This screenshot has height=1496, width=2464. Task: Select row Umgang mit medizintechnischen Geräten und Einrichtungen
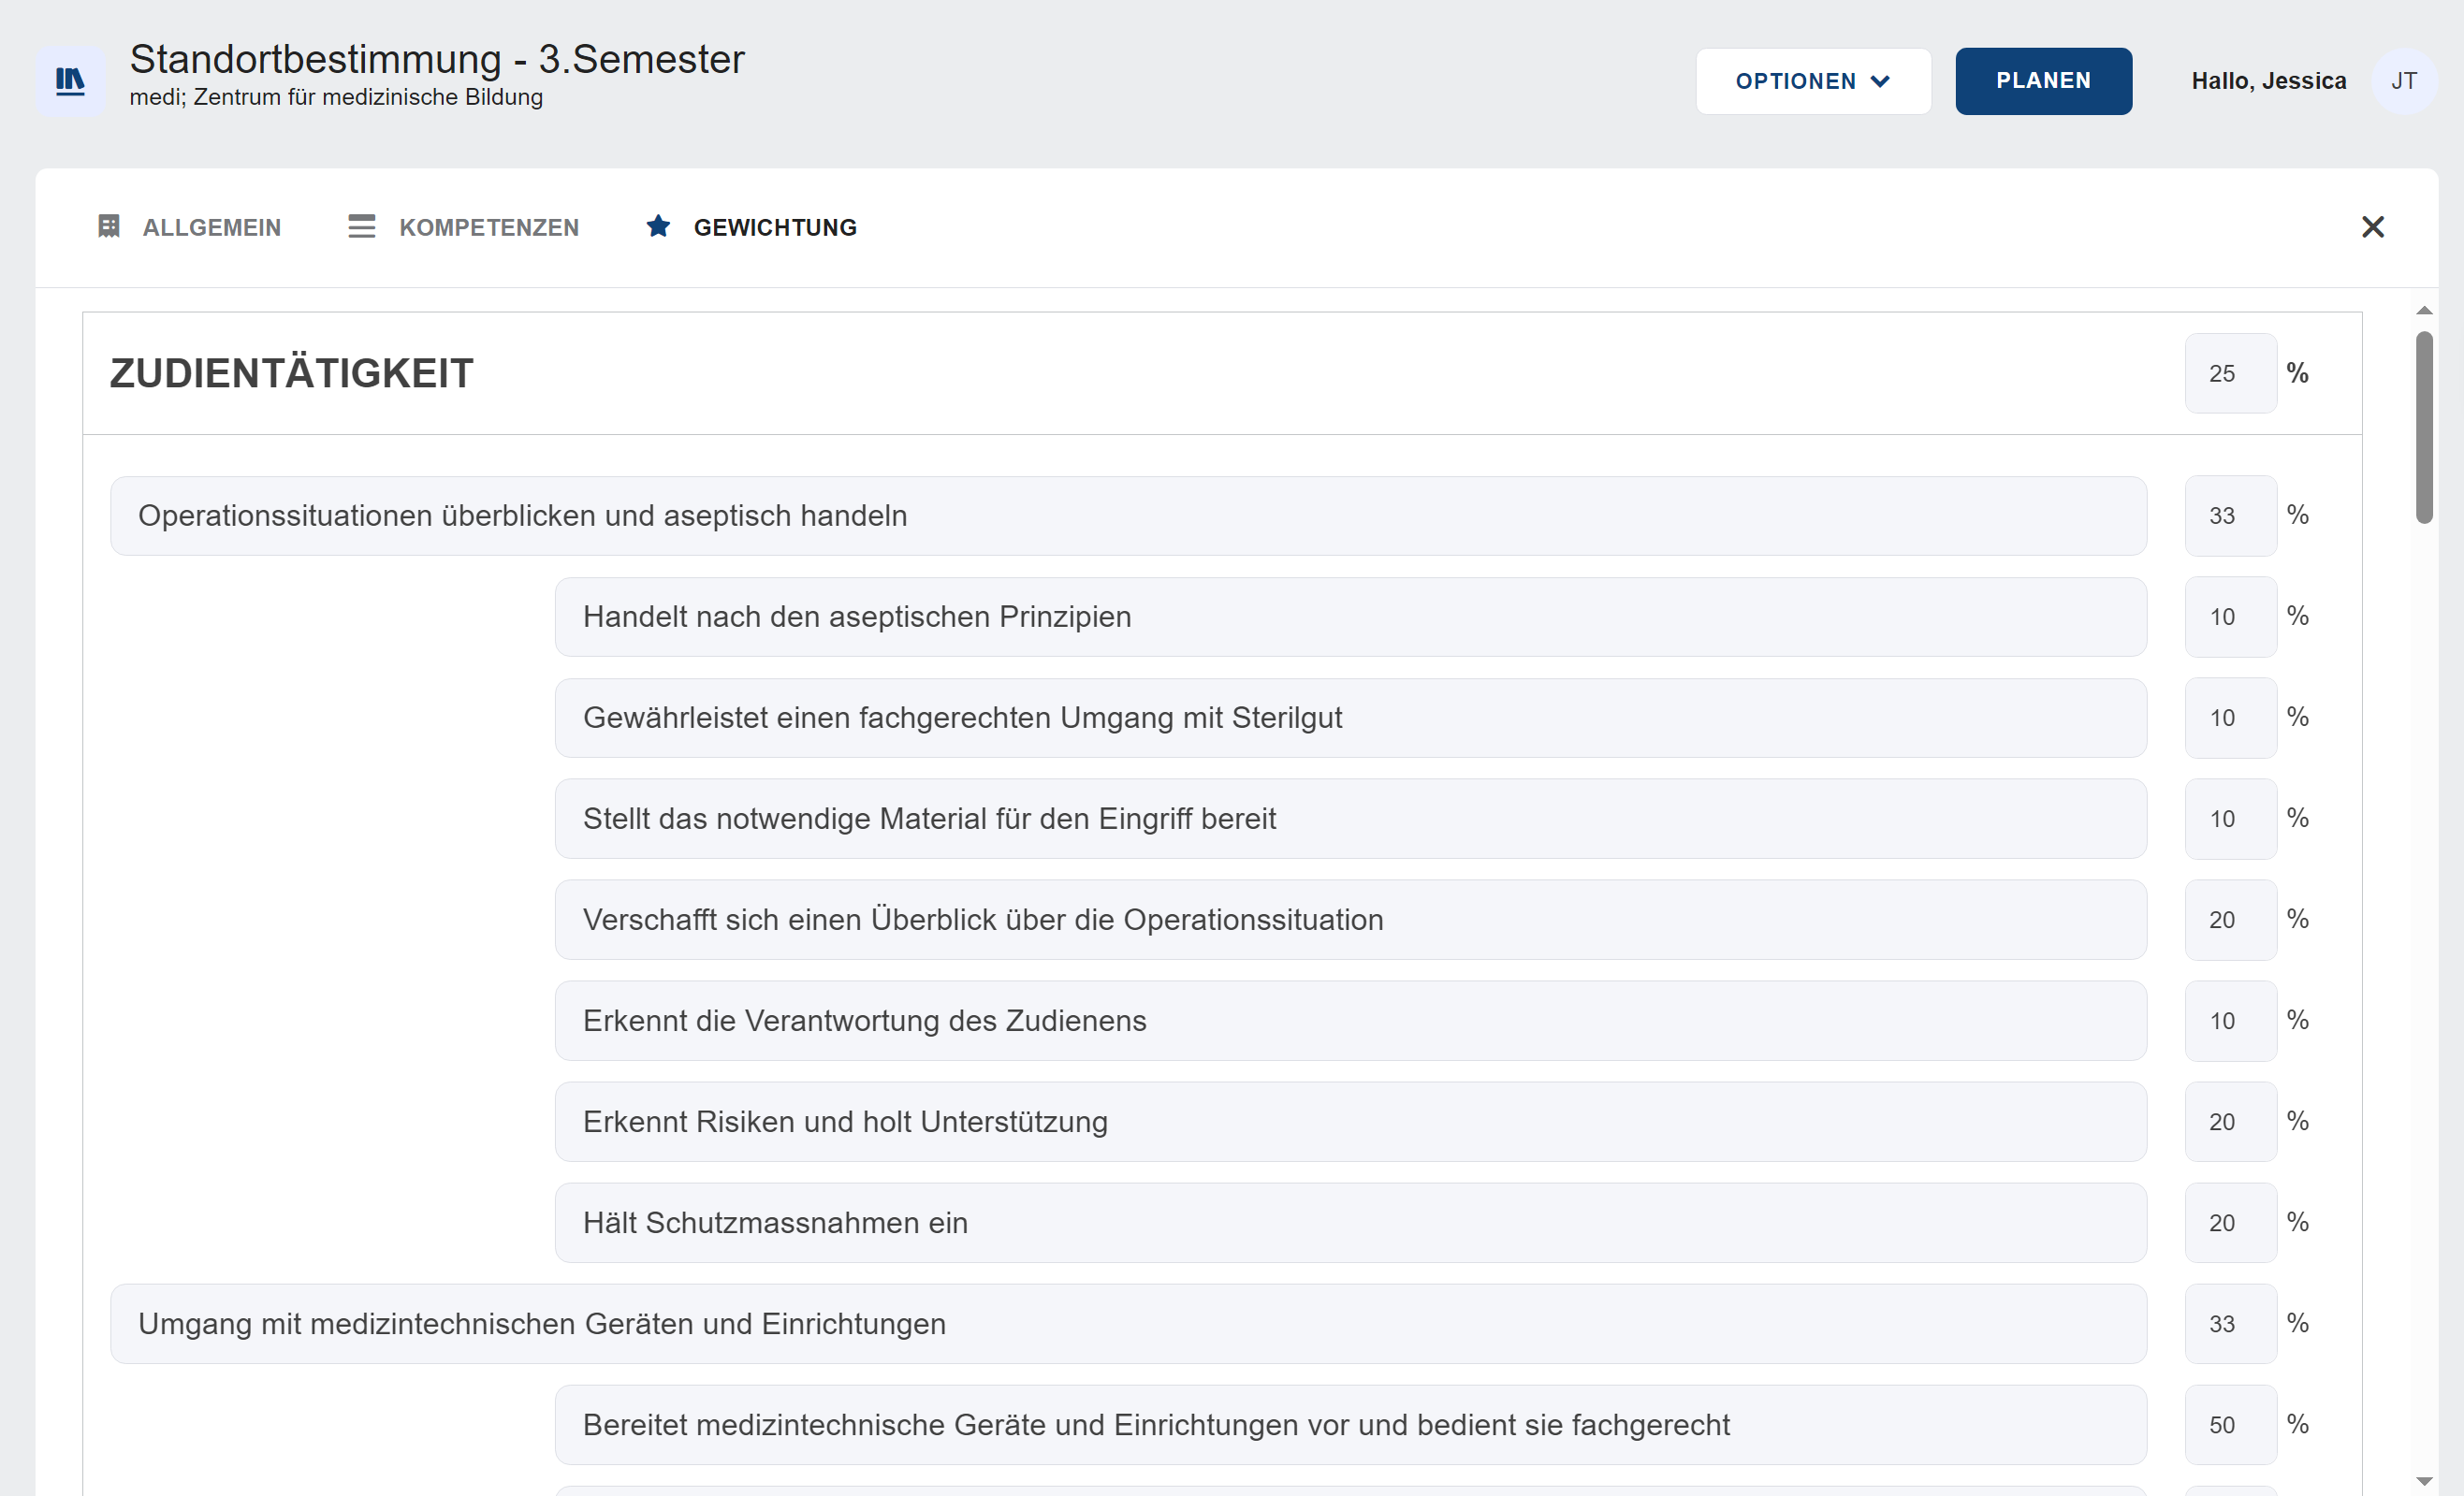tap(1128, 1324)
